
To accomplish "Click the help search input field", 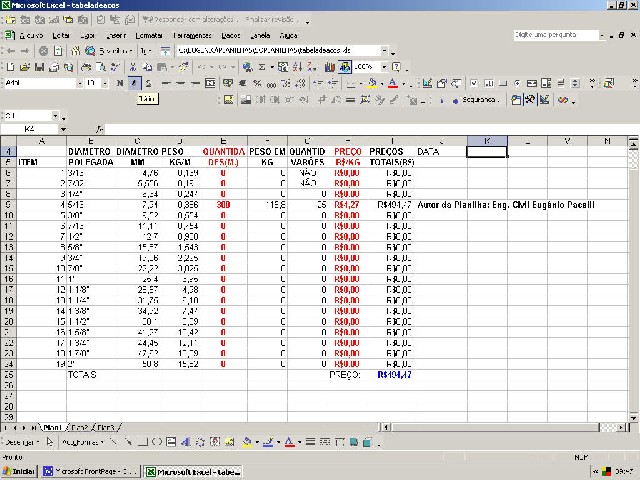I will (x=556, y=35).
